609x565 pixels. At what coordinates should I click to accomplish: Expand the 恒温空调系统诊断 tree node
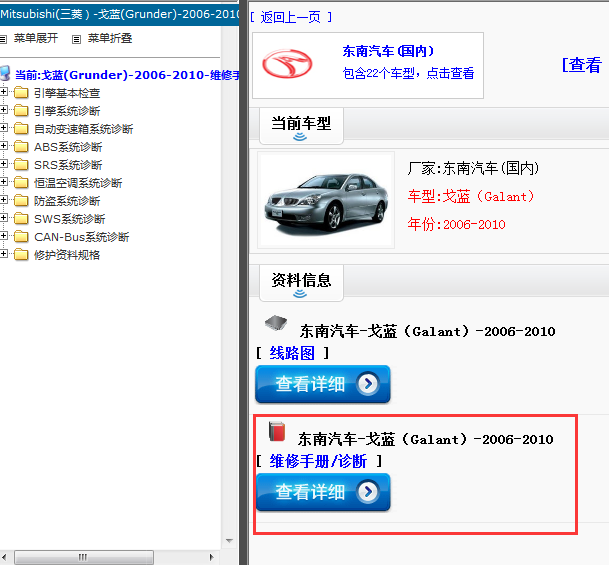coord(3,181)
